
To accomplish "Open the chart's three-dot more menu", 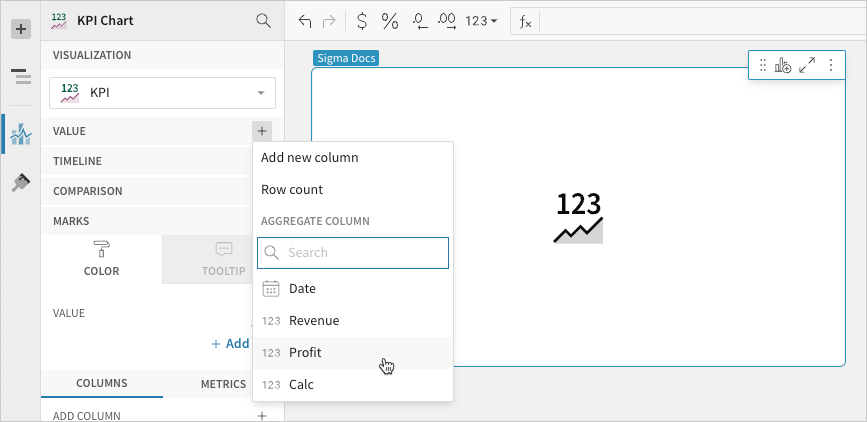I will (831, 65).
